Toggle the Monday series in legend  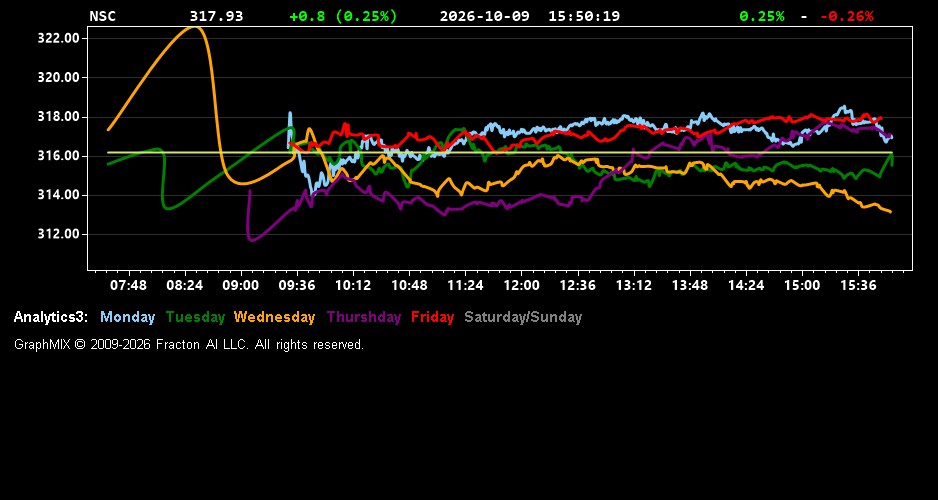point(127,318)
